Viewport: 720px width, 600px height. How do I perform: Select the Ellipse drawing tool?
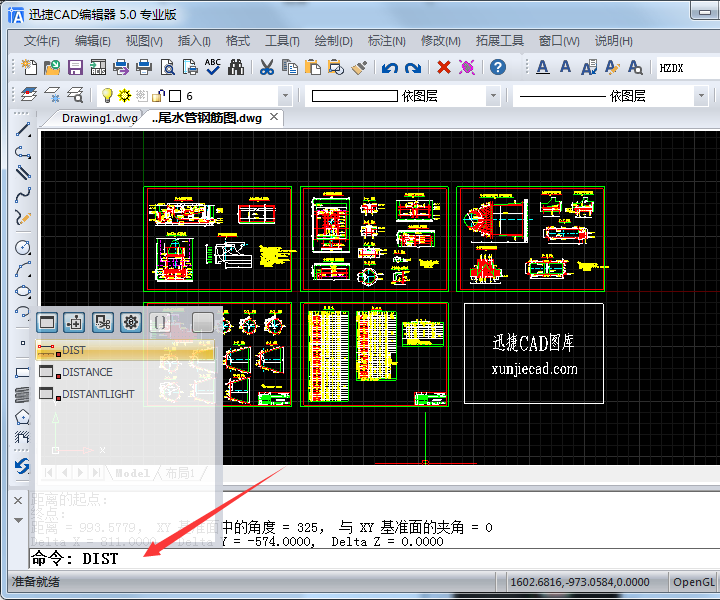[23, 291]
